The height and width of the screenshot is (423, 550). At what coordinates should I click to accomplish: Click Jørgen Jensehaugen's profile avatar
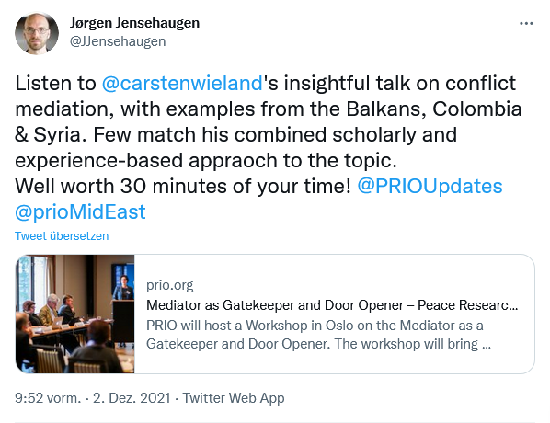[x=37, y=33]
